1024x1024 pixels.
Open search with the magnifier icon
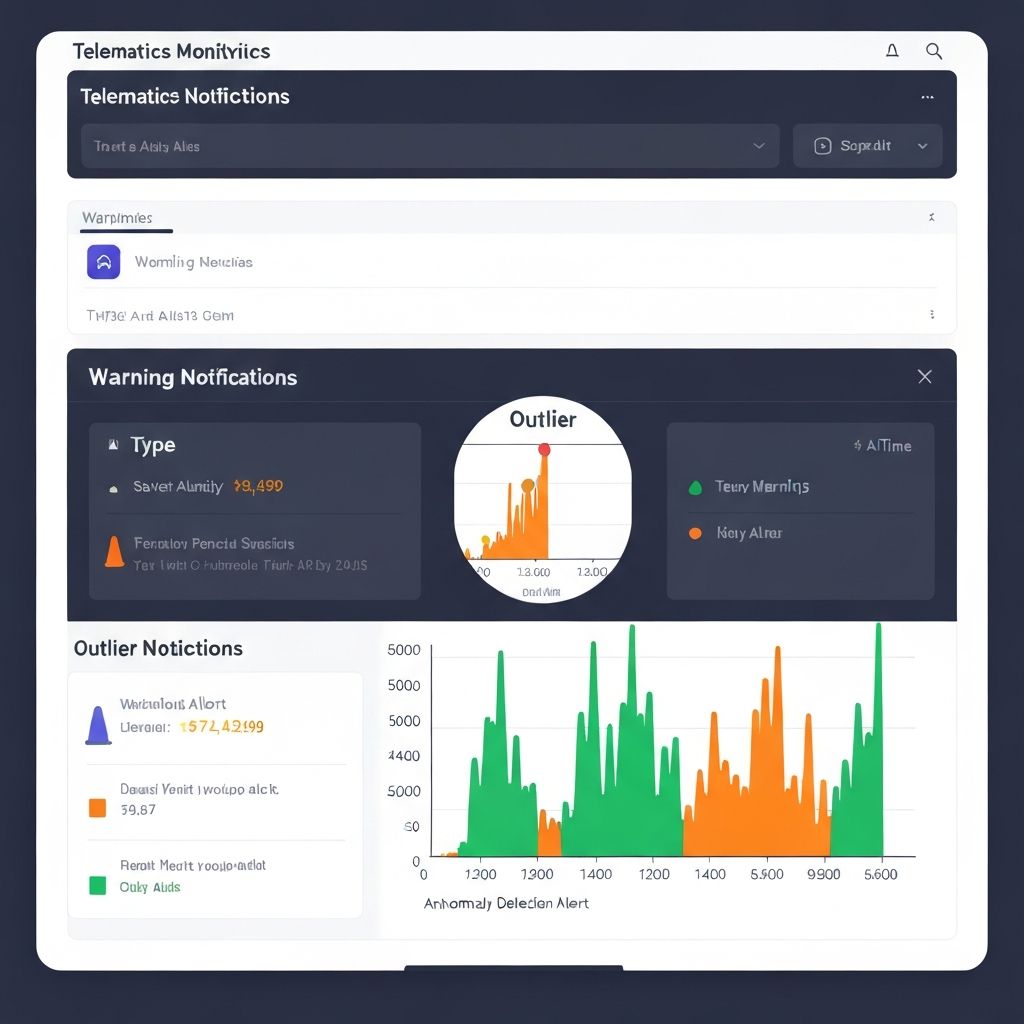tap(934, 51)
